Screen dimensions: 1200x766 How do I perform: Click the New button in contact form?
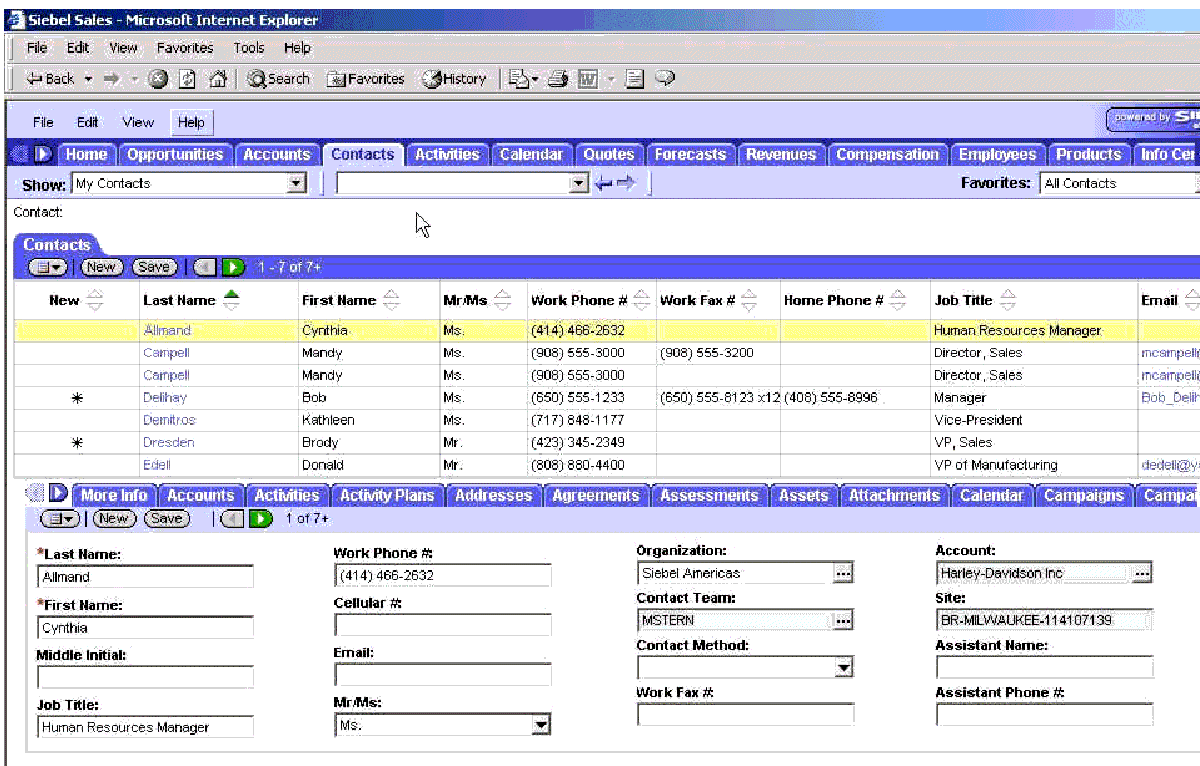click(x=113, y=518)
